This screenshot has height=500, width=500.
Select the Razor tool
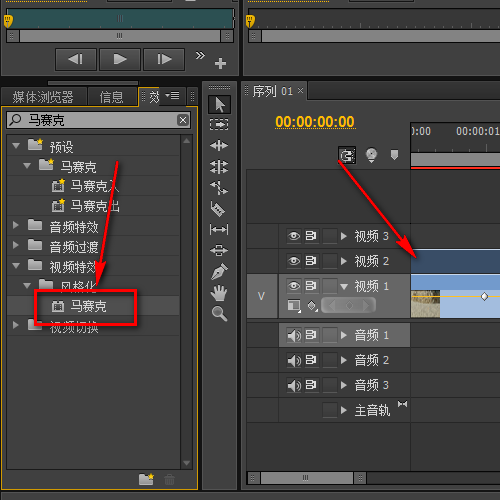[x=218, y=209]
